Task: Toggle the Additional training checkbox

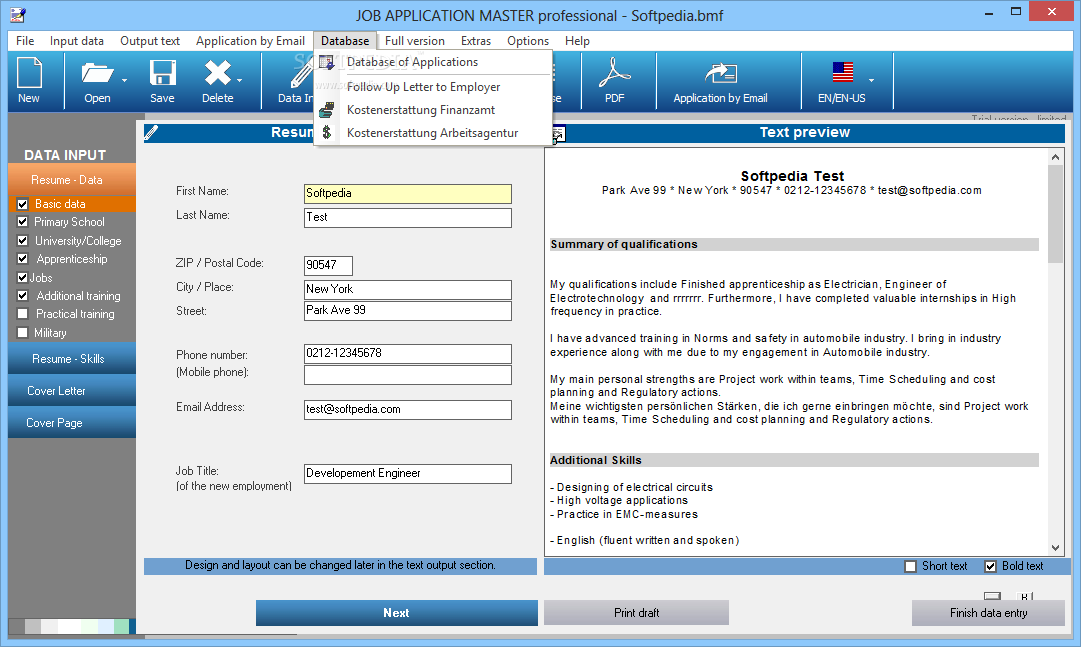Action: [x=23, y=296]
